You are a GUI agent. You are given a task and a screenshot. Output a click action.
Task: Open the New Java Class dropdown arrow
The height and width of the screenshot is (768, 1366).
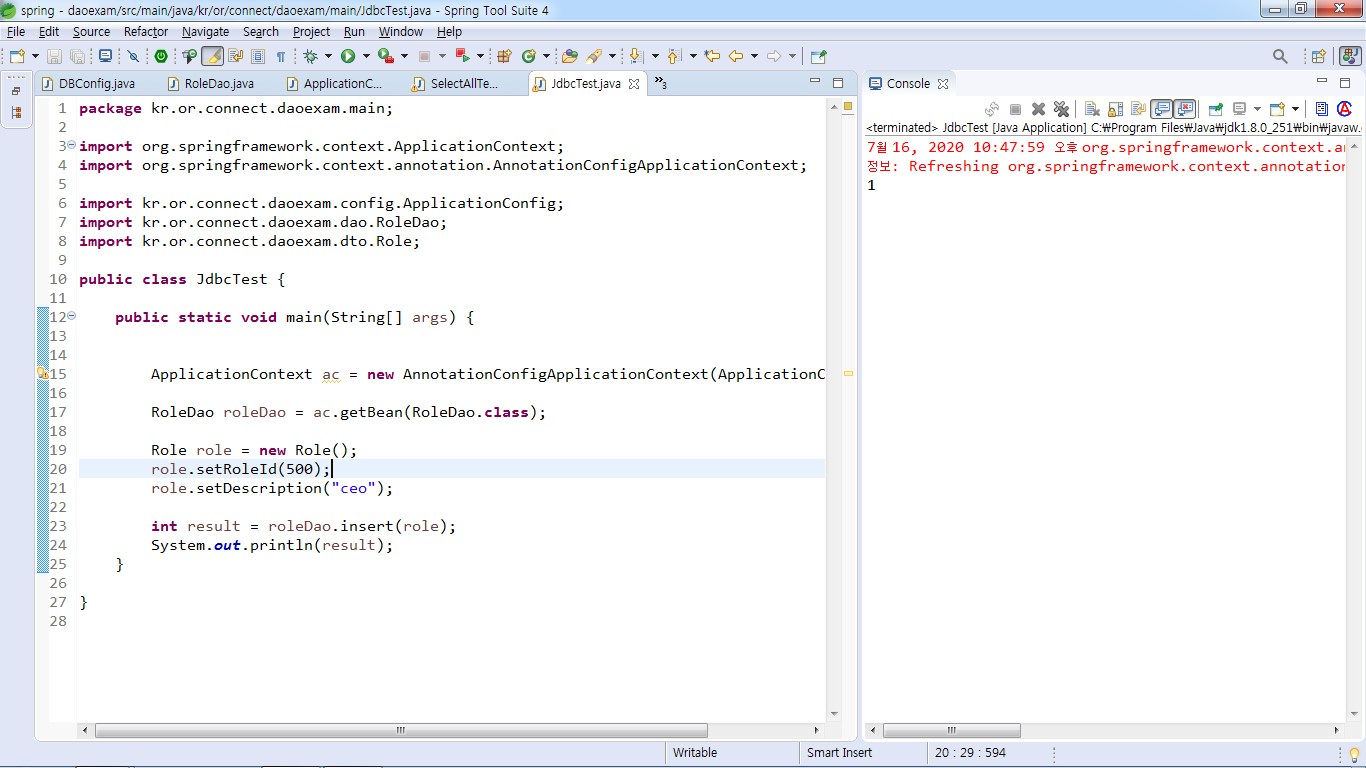pos(546,56)
